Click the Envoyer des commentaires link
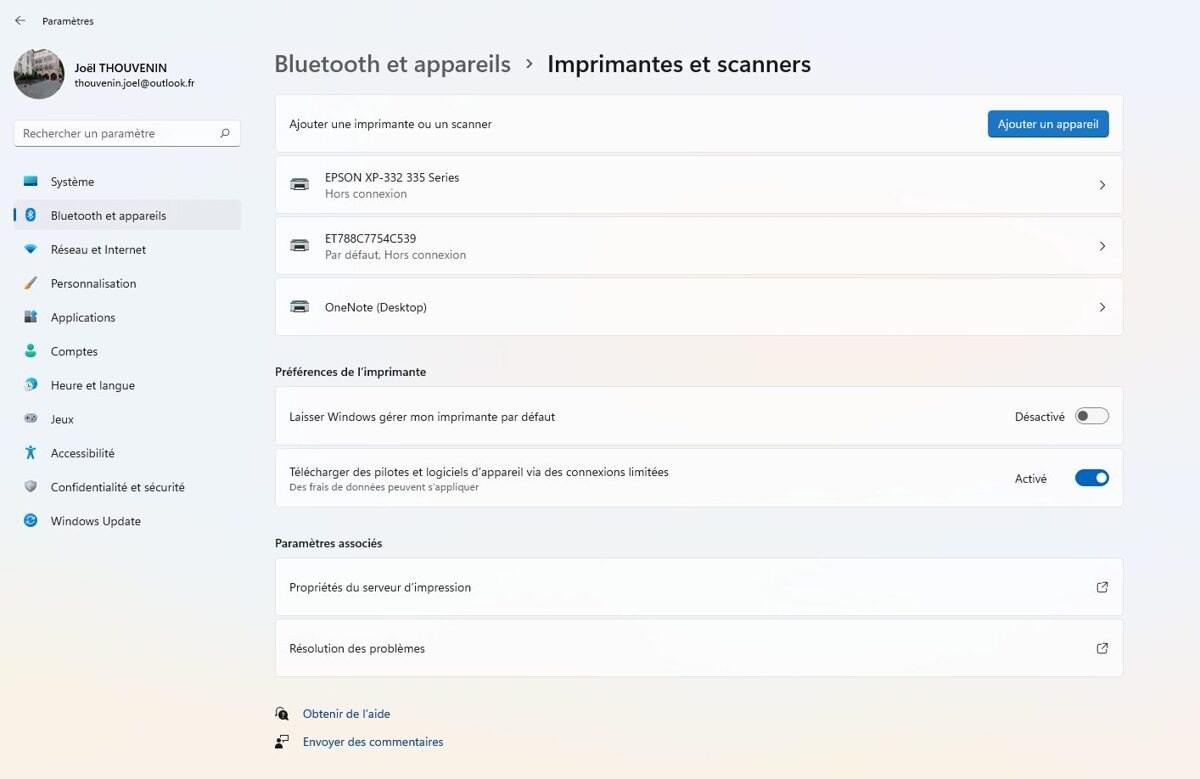This screenshot has width=1200, height=779. [373, 742]
